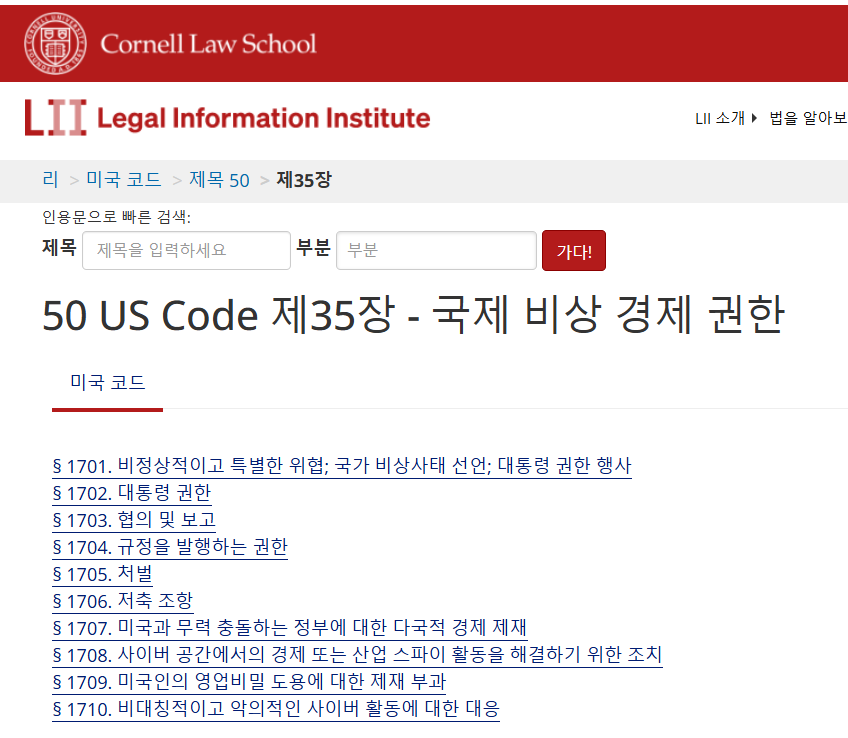Viewport: 848px width, 738px height.
Task: Click the '인용문으로 빠른 검색:' label
Action: pos(116,217)
